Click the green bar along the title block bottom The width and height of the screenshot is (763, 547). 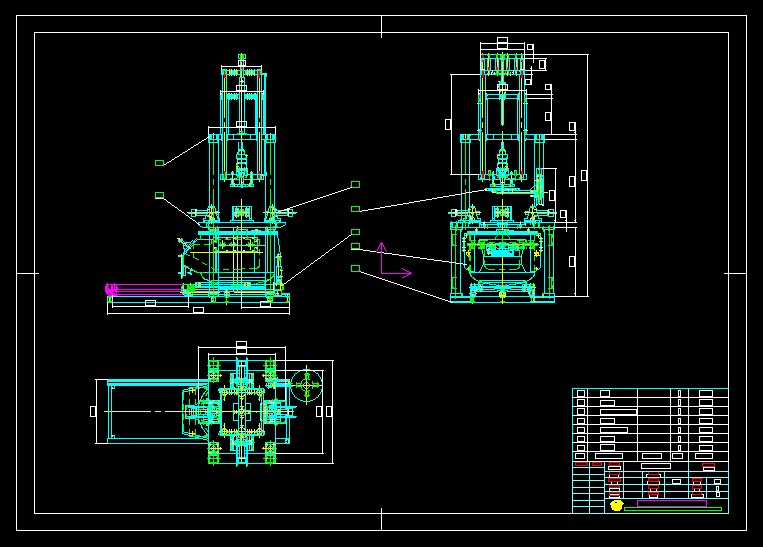(672, 510)
